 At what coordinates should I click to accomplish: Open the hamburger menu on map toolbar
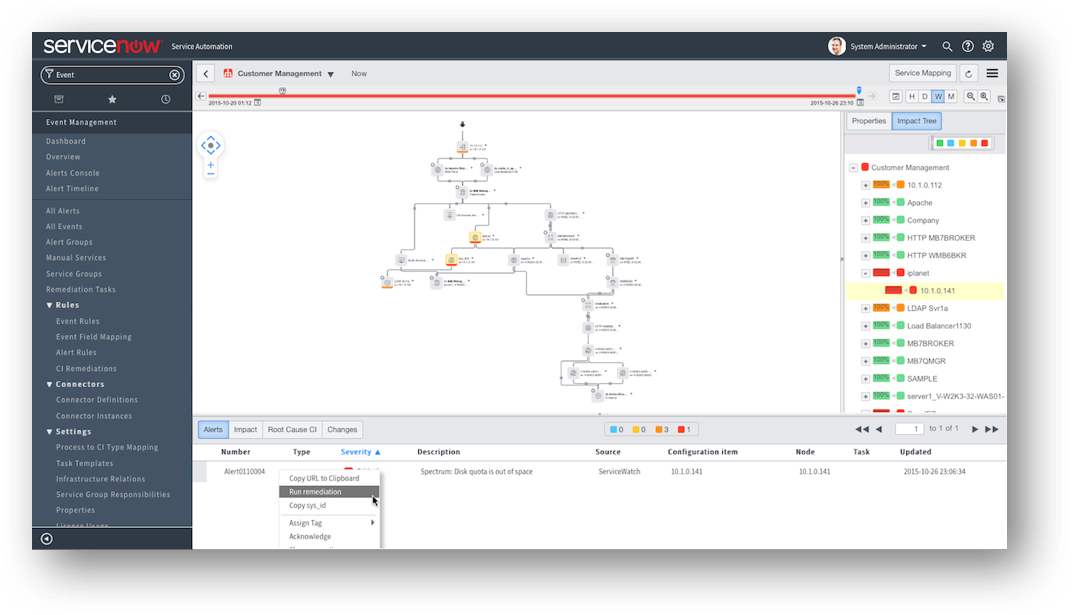click(992, 73)
